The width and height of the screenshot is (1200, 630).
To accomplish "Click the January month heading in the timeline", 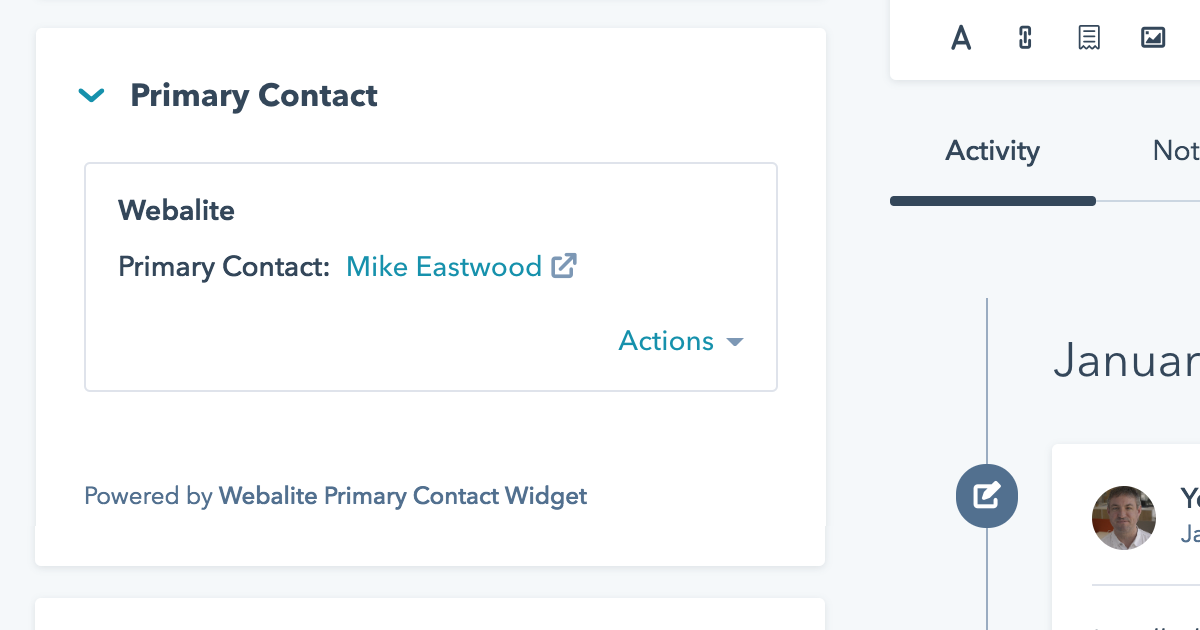I will click(x=1126, y=360).
